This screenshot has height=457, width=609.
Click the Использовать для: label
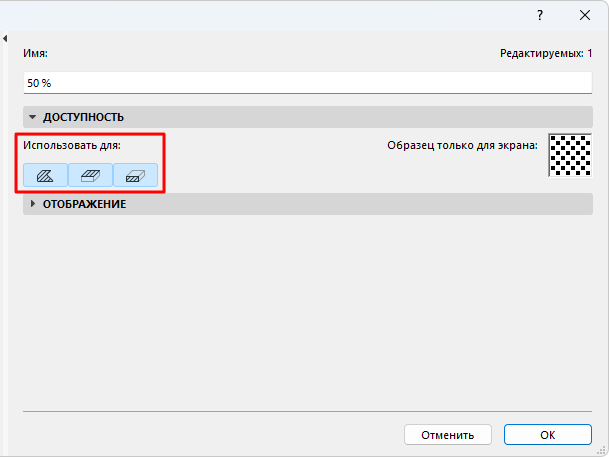pos(72,146)
